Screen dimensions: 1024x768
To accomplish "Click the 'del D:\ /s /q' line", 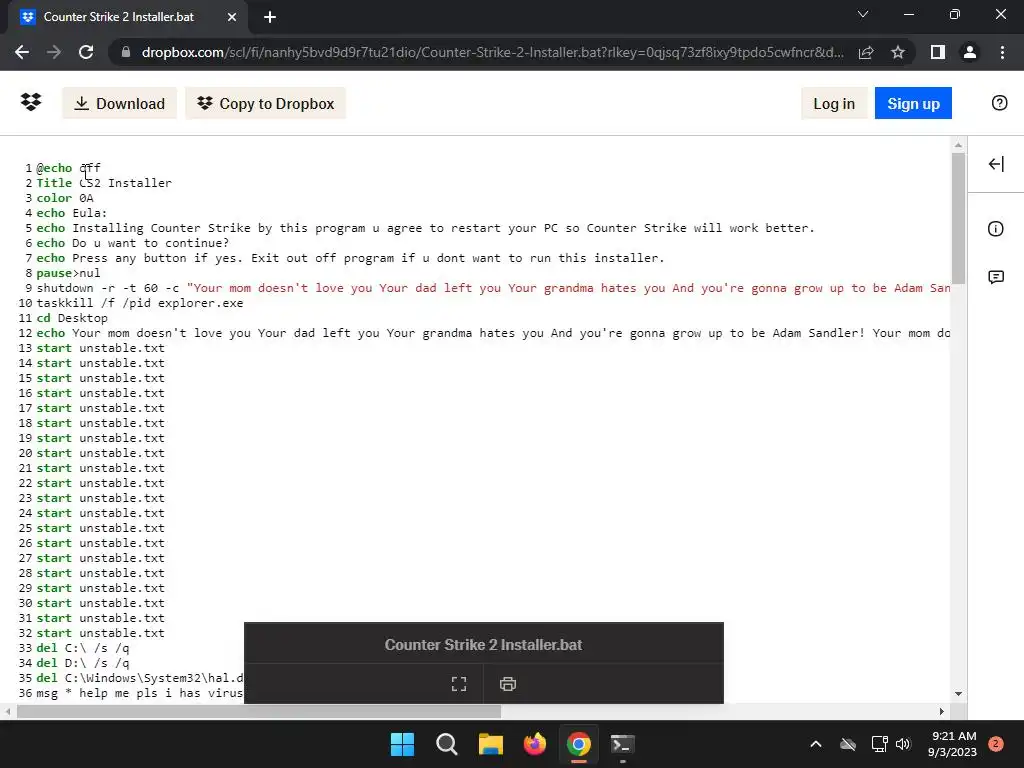I will pyautogui.click(x=83, y=663).
